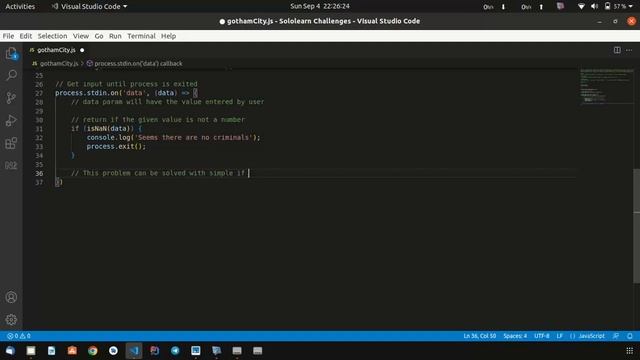Change end of line via LF indicator
The width and height of the screenshot is (640, 360).
coord(560,336)
